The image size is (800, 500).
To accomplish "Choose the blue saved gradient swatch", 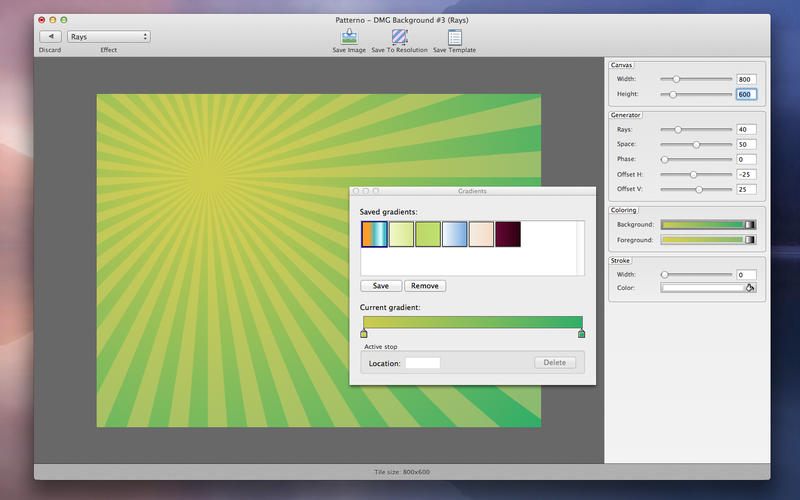I will point(455,234).
